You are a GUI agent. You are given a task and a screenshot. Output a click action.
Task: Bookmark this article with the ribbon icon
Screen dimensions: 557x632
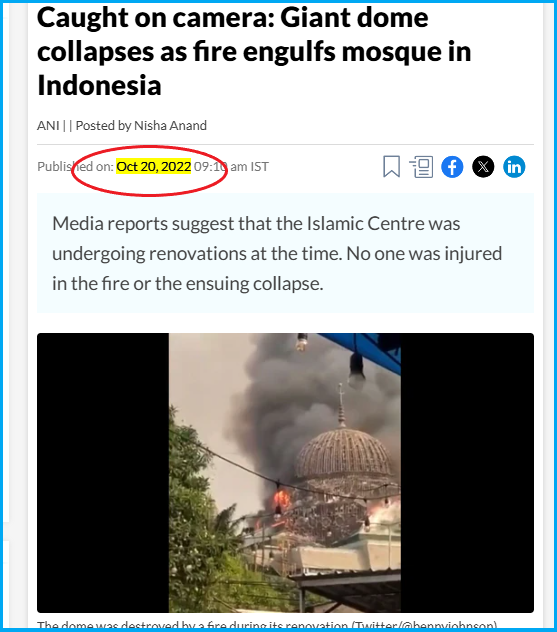[391, 166]
